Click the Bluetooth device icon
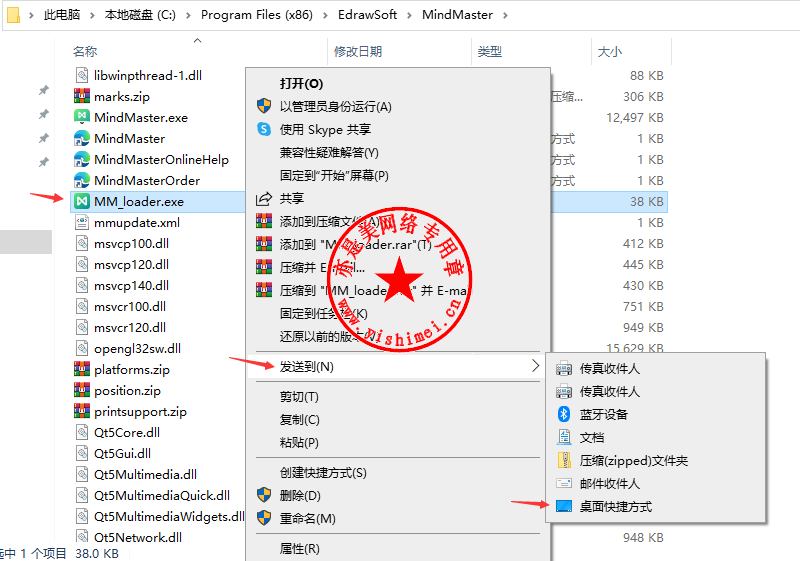 (564, 414)
